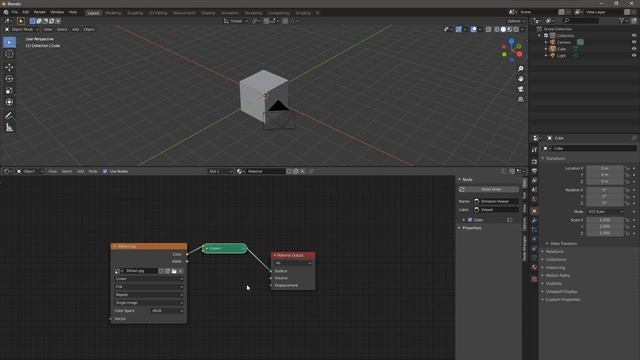Switch to Modeling workspace tab
640x360 pixels.
click(x=113, y=13)
